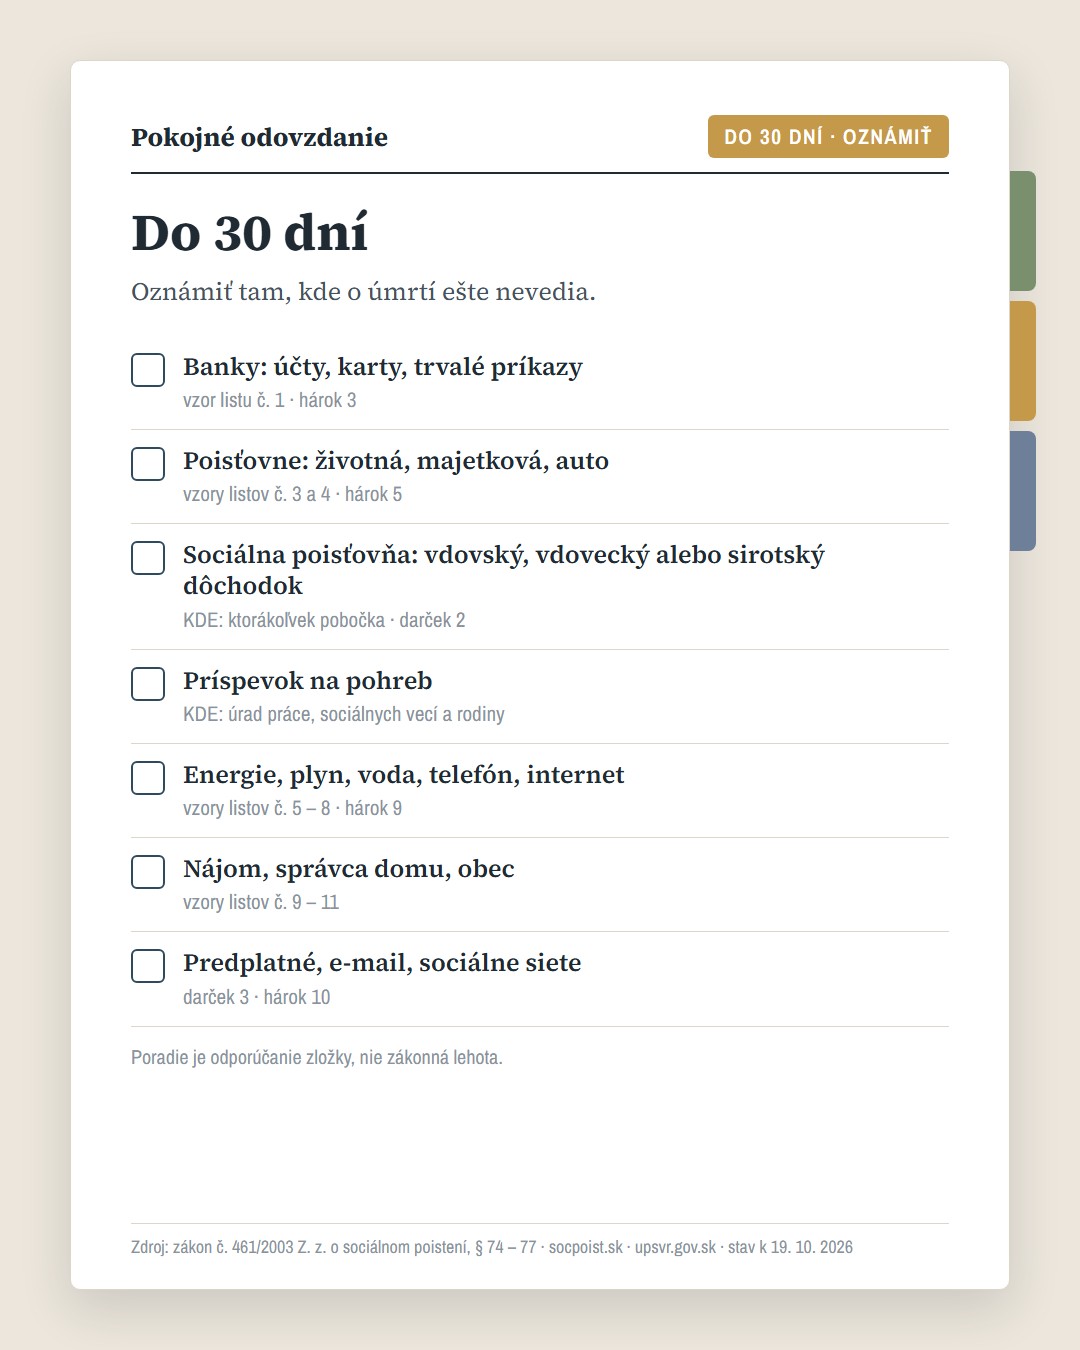Click the DO 30 DNÍ · OZNÁMIŤ badge
Viewport: 1080px width, 1350px height.
[x=828, y=137]
